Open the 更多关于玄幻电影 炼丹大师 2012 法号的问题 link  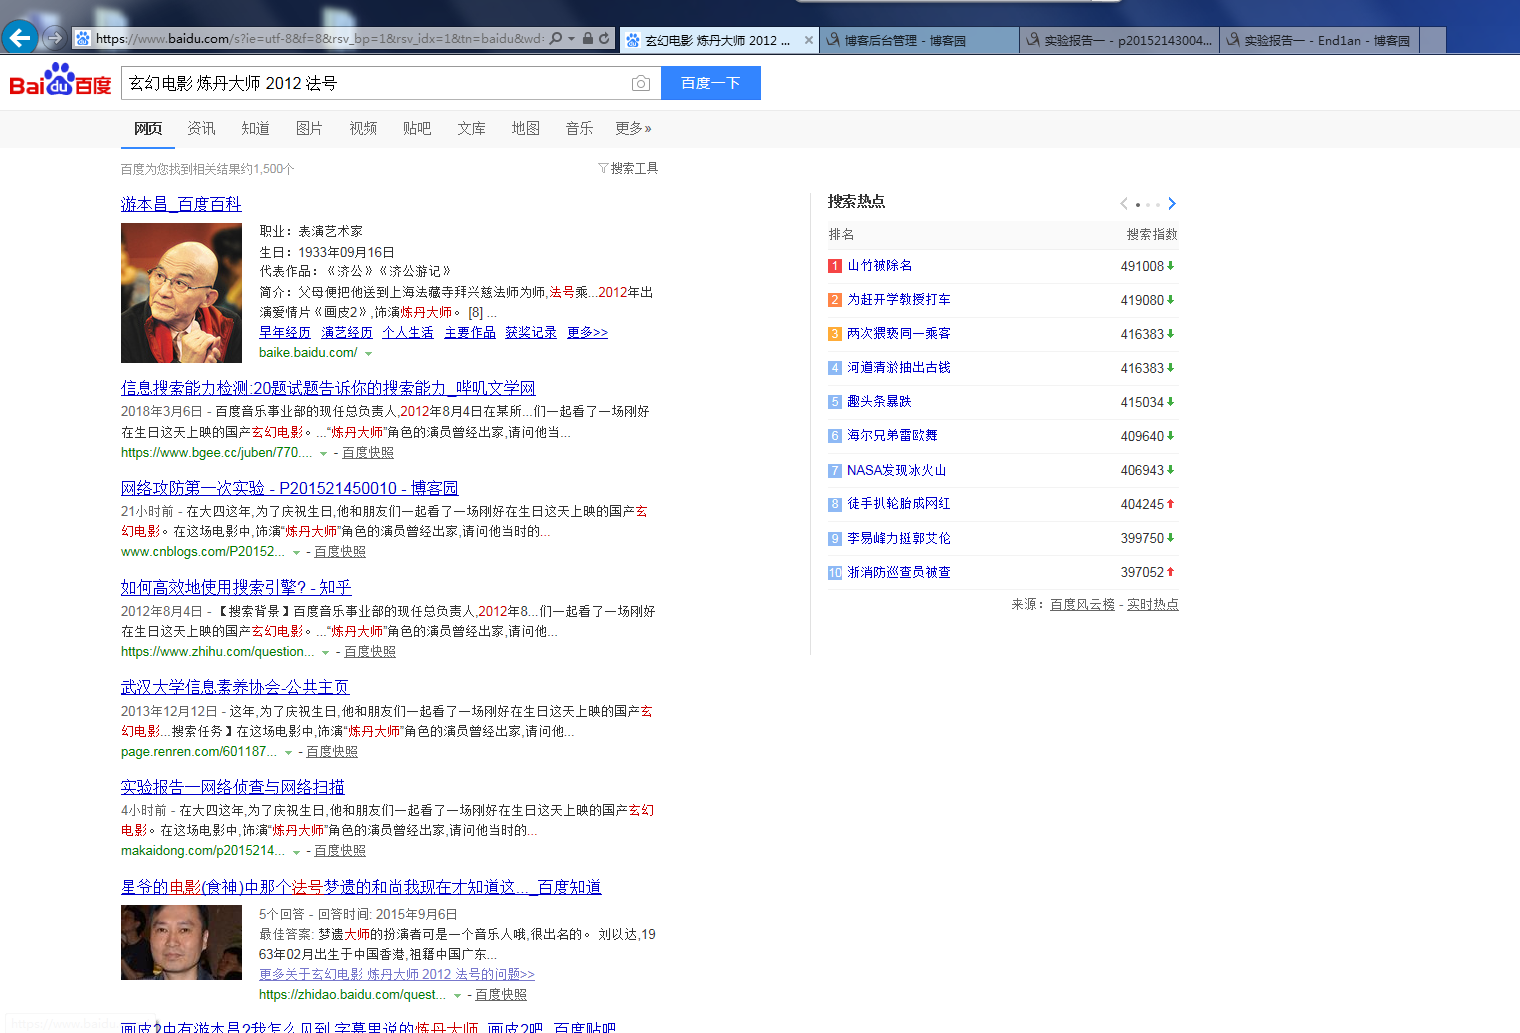point(397,974)
